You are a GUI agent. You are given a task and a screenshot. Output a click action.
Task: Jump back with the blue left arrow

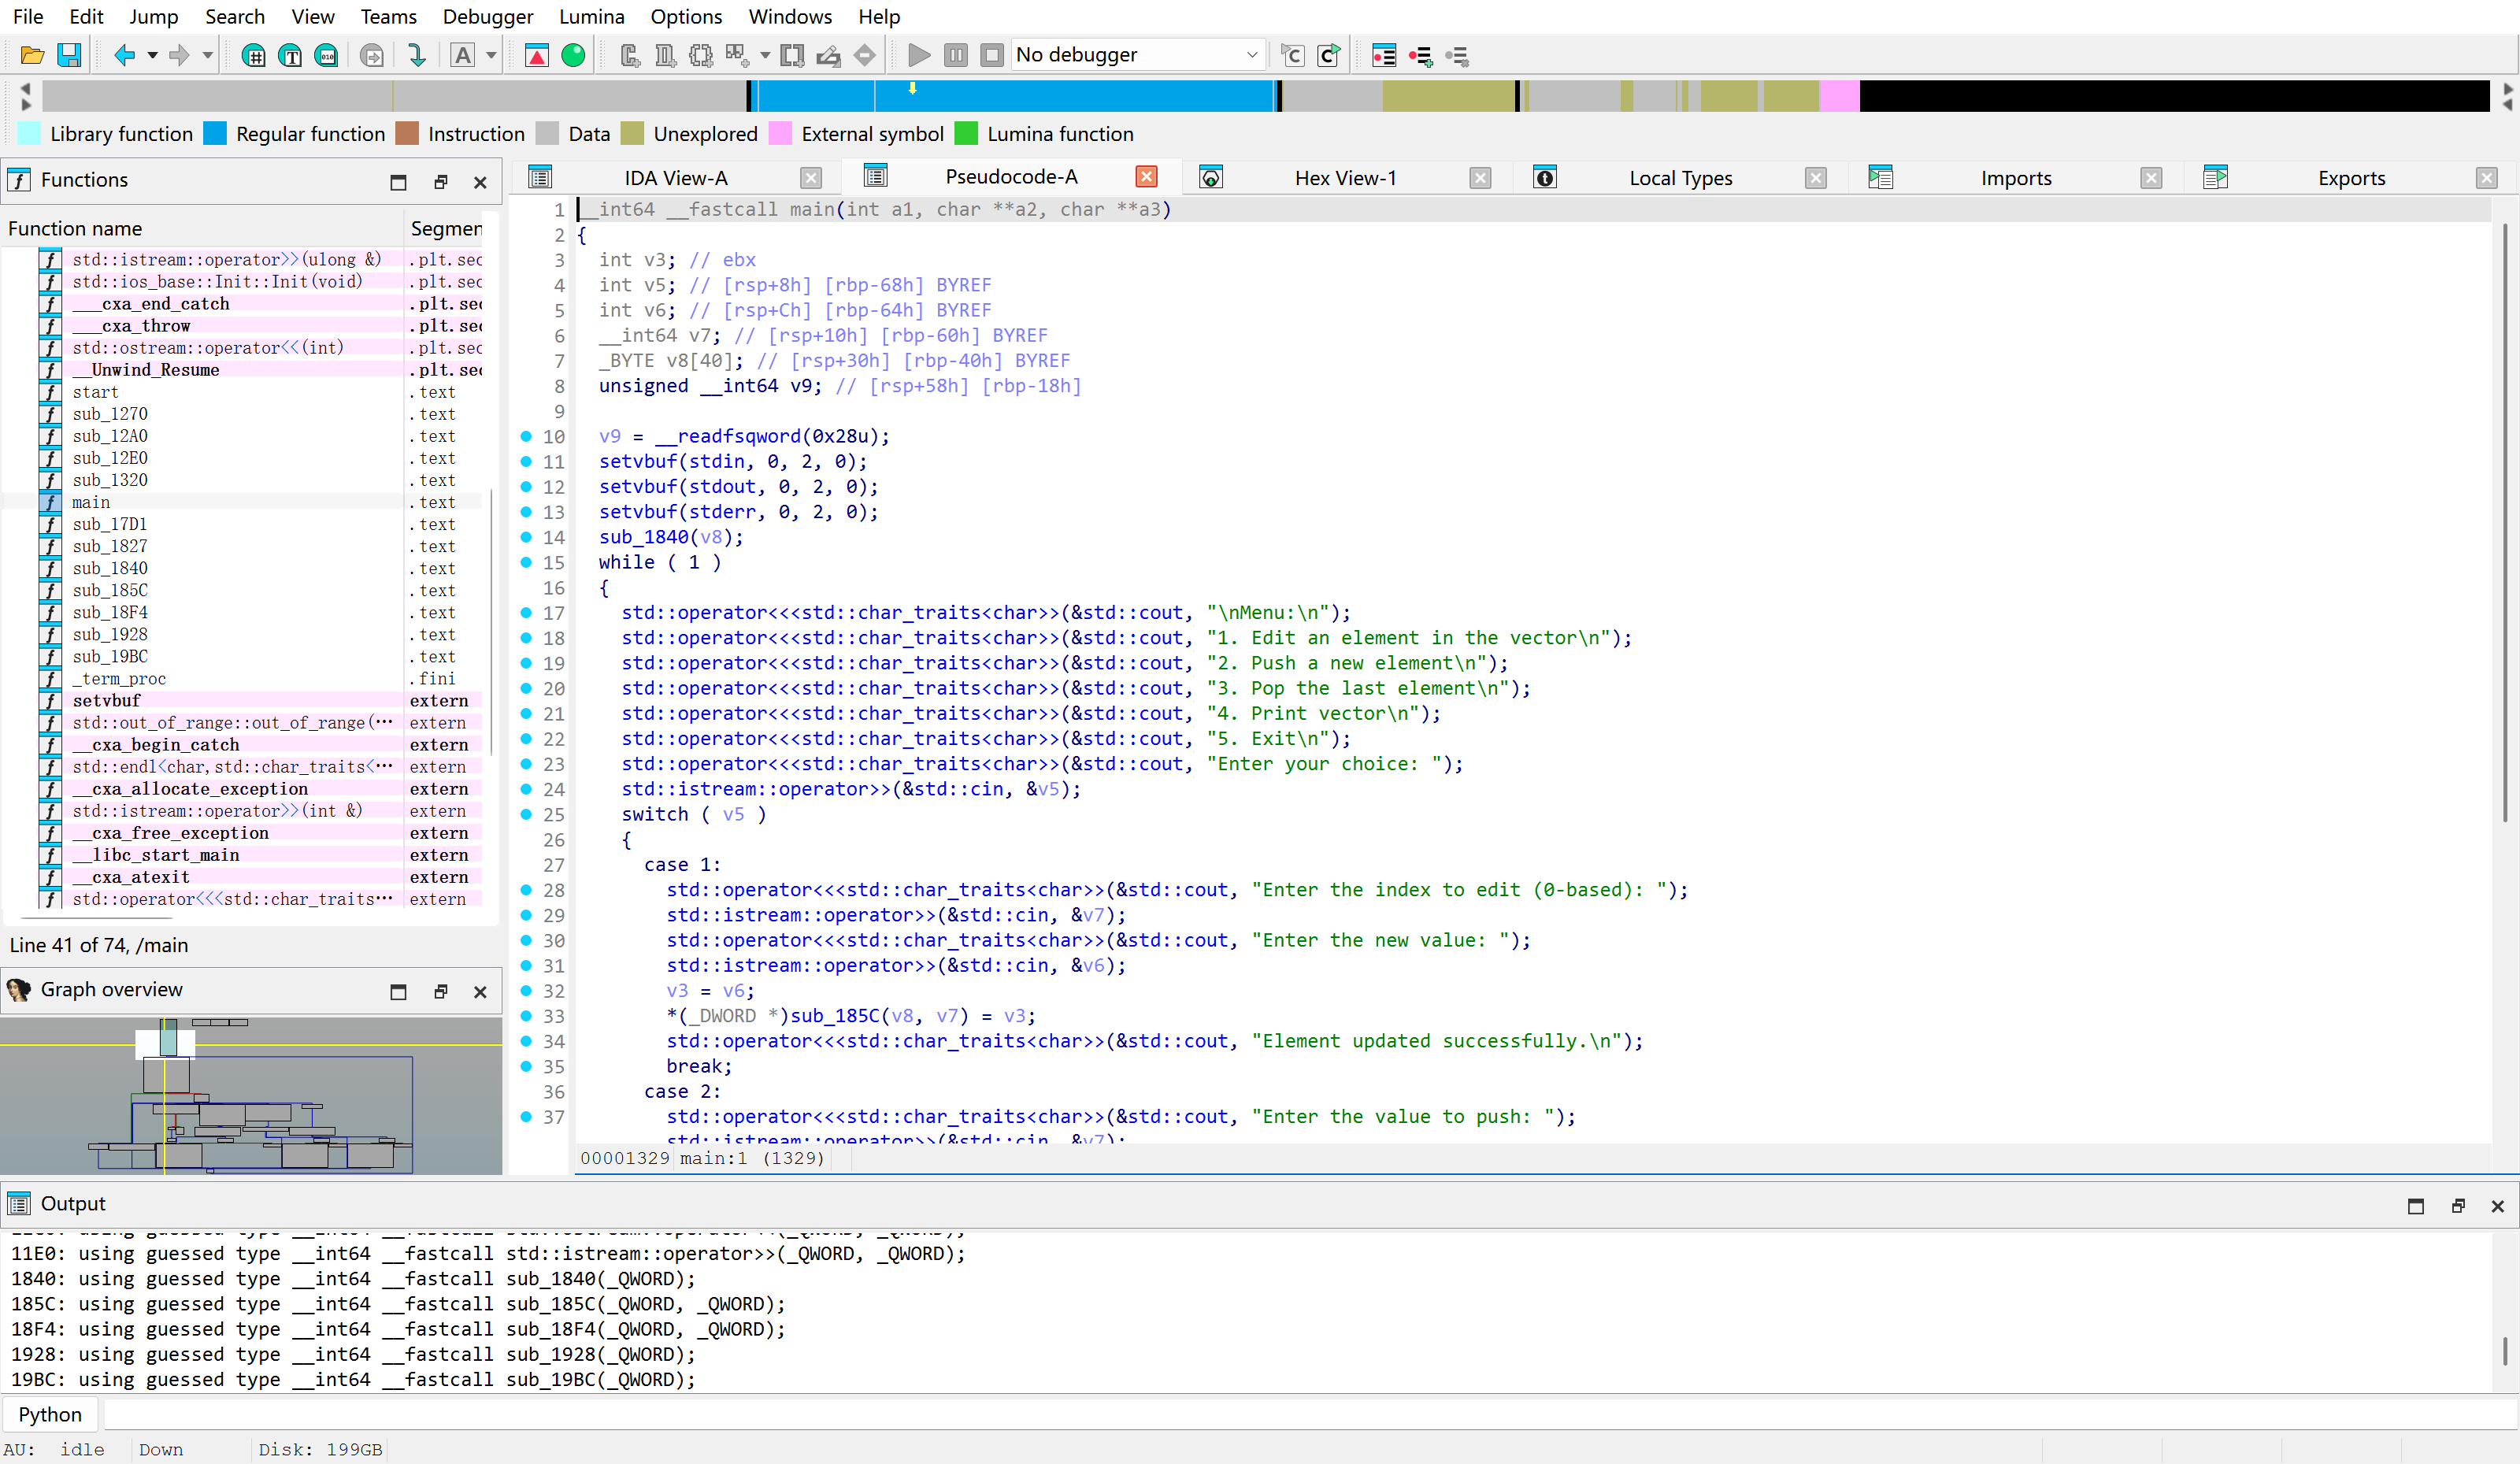[124, 55]
